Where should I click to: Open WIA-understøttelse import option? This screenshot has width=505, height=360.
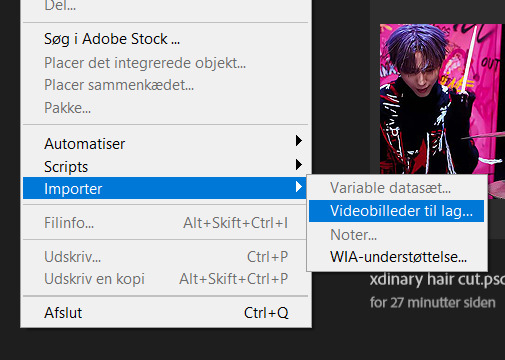[x=396, y=257]
